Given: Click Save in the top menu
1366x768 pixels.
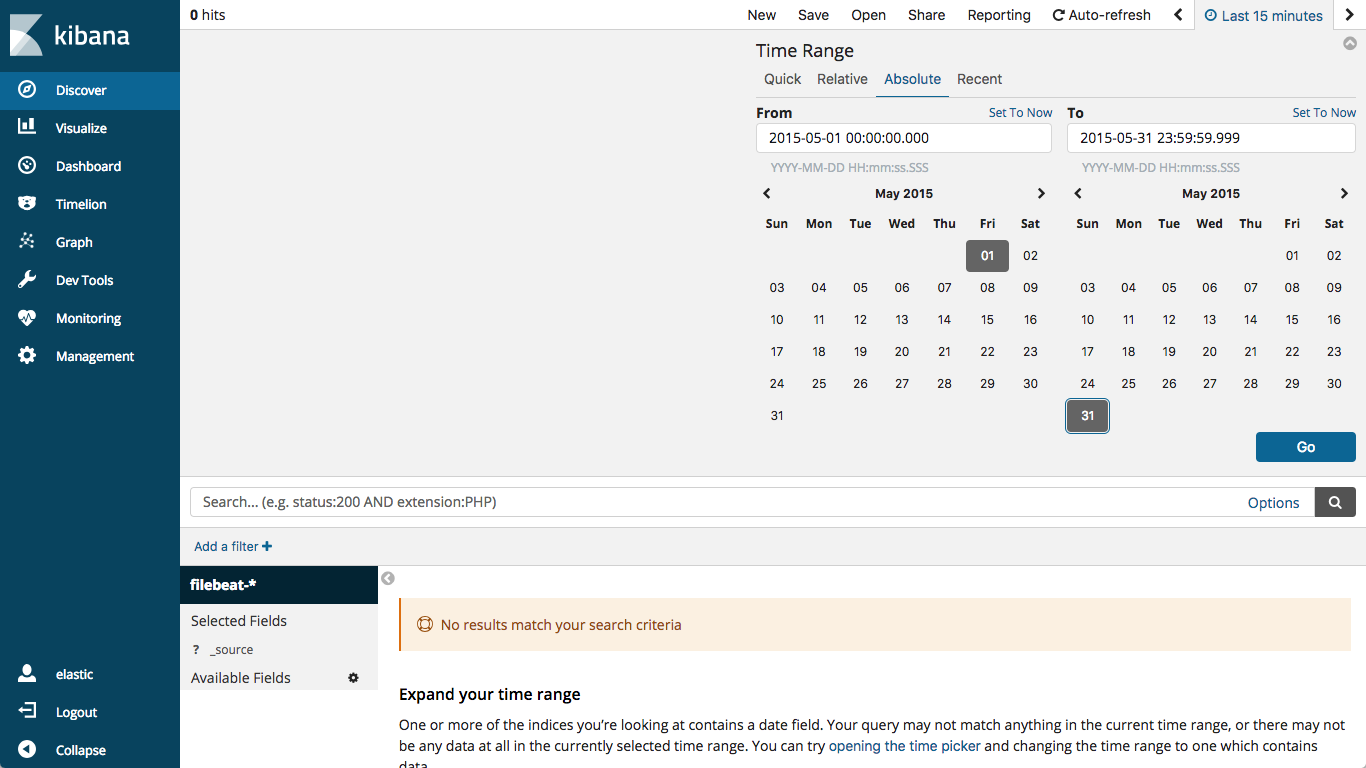Looking at the screenshot, I should coord(814,15).
